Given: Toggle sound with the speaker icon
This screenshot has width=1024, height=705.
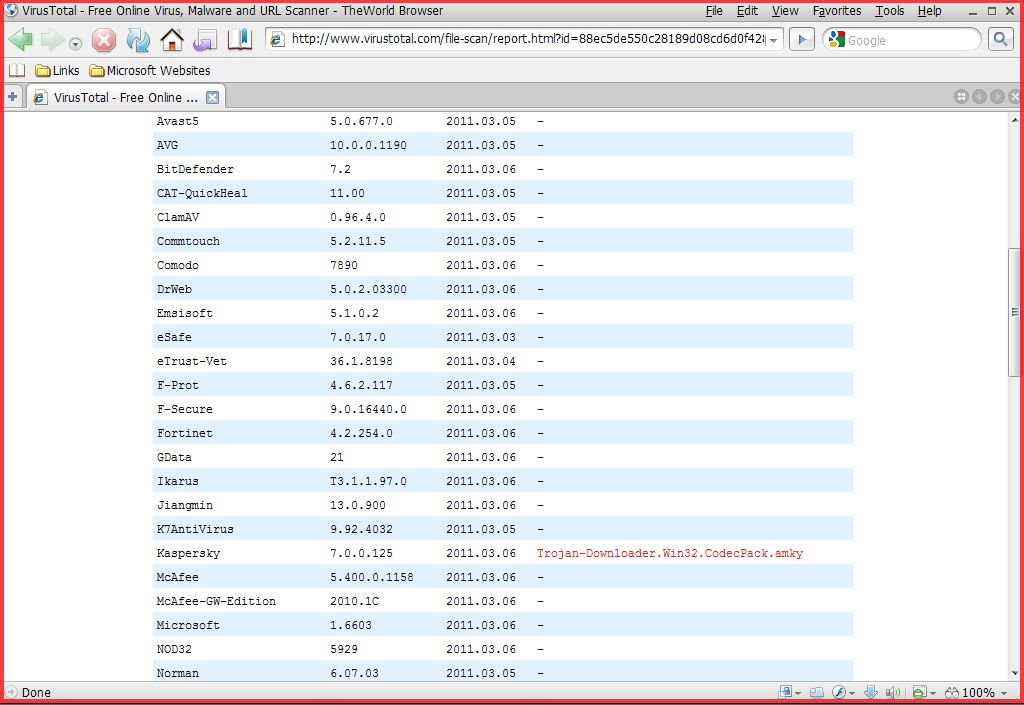Looking at the screenshot, I should tap(893, 692).
